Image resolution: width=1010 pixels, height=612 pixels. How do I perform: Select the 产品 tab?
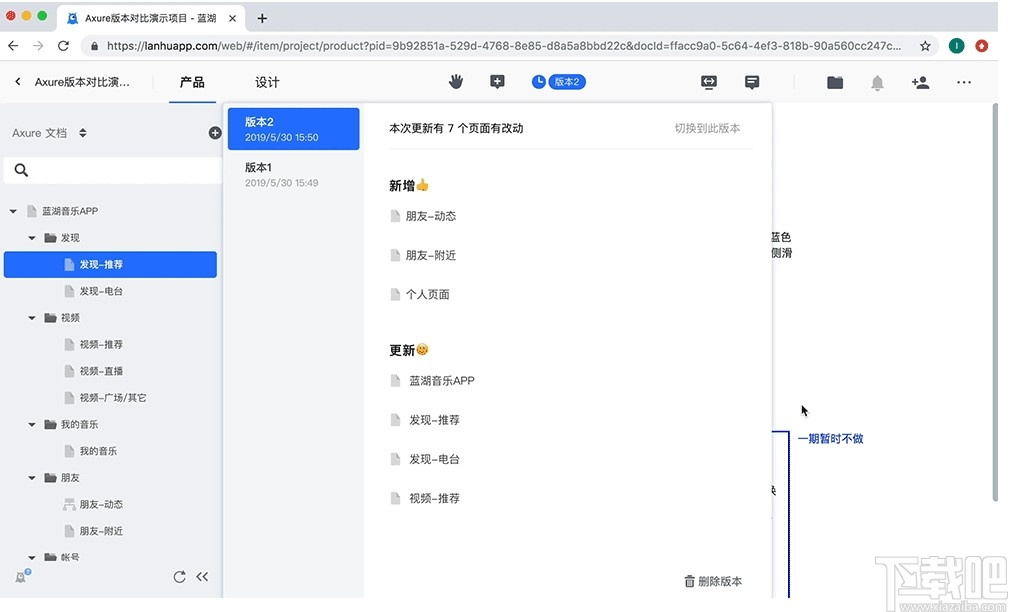[x=191, y=82]
